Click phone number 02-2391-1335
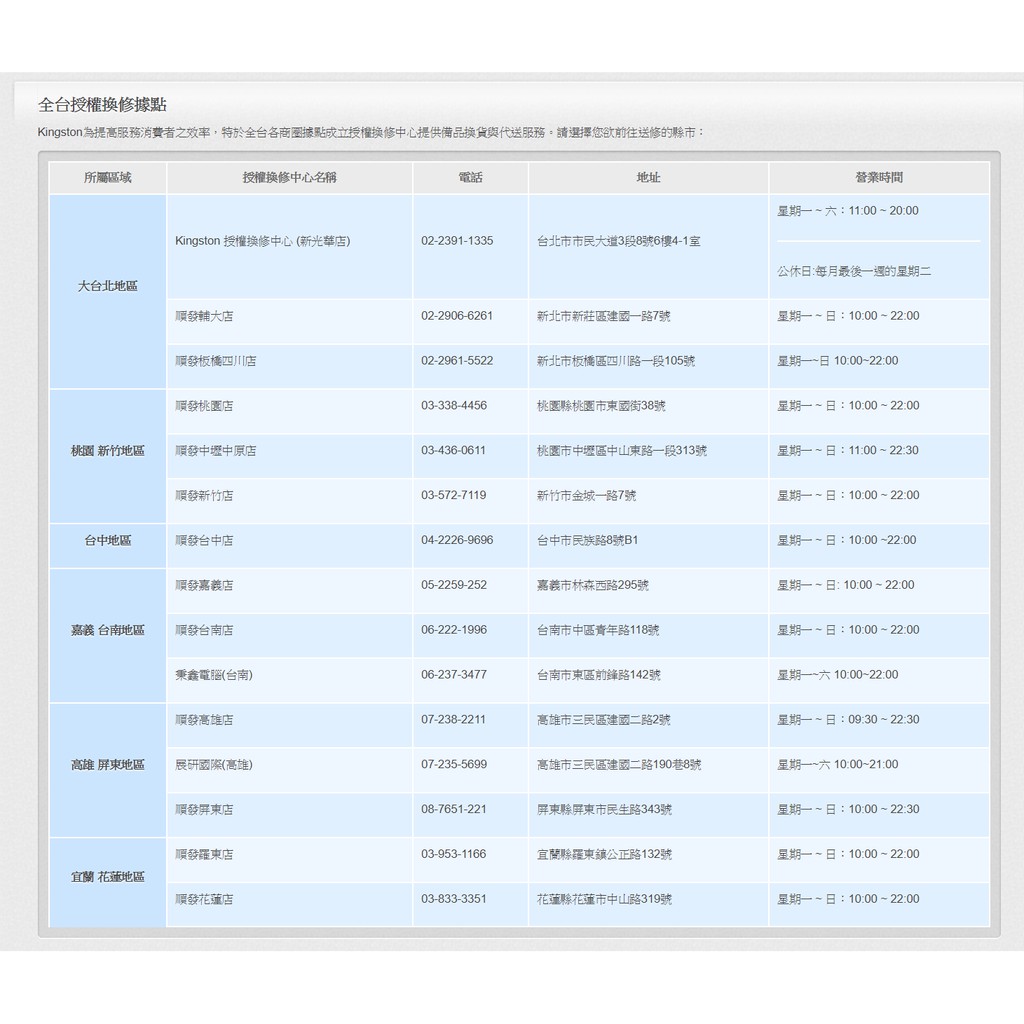This screenshot has height=1024, width=1024. (457, 241)
